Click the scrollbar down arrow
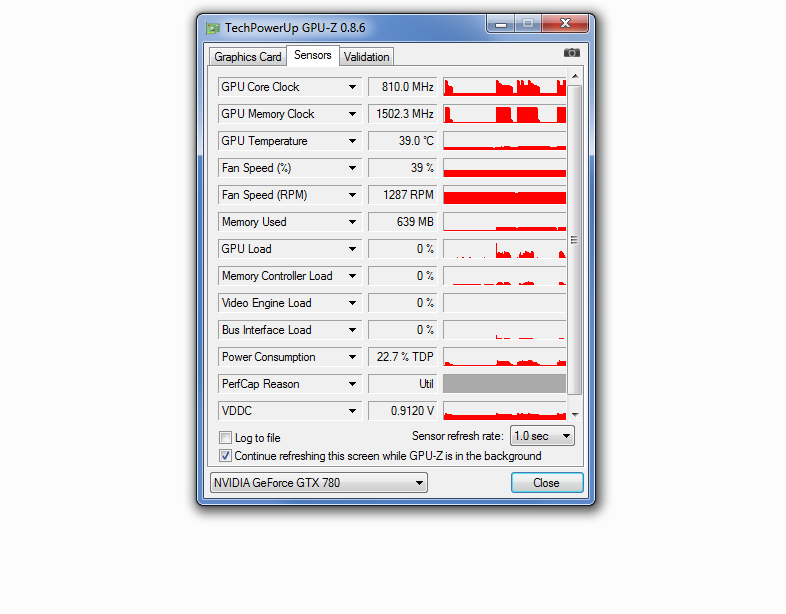This screenshot has width=786, height=614. [x=575, y=415]
